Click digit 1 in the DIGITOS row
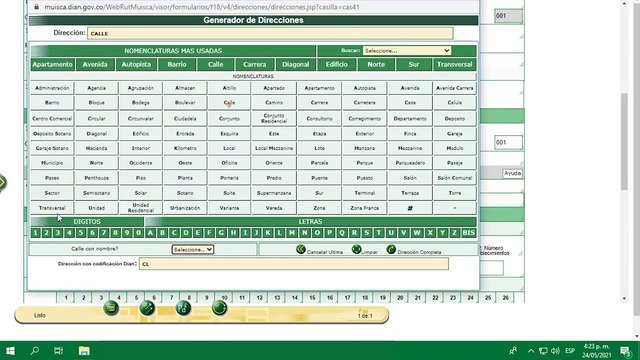Screen dimensions: 640x360 pyautogui.click(x=36, y=233)
